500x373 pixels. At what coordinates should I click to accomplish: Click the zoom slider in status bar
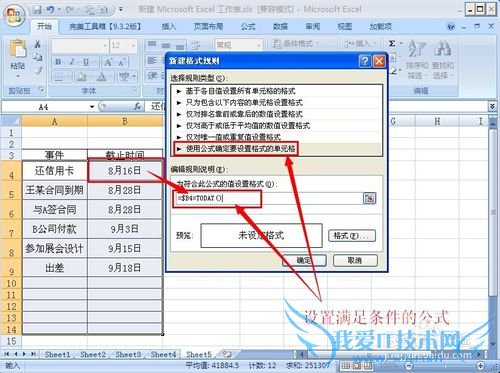(445, 366)
